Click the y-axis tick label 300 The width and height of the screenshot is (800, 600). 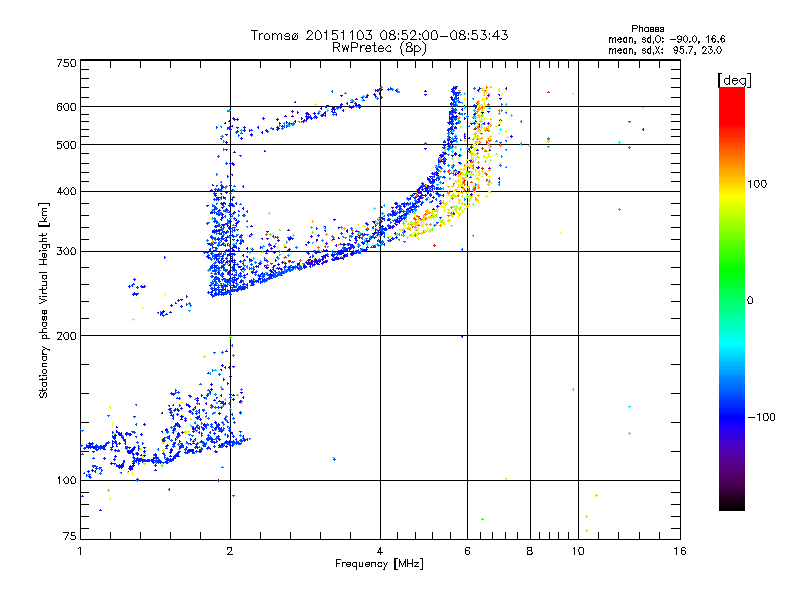coord(66,252)
